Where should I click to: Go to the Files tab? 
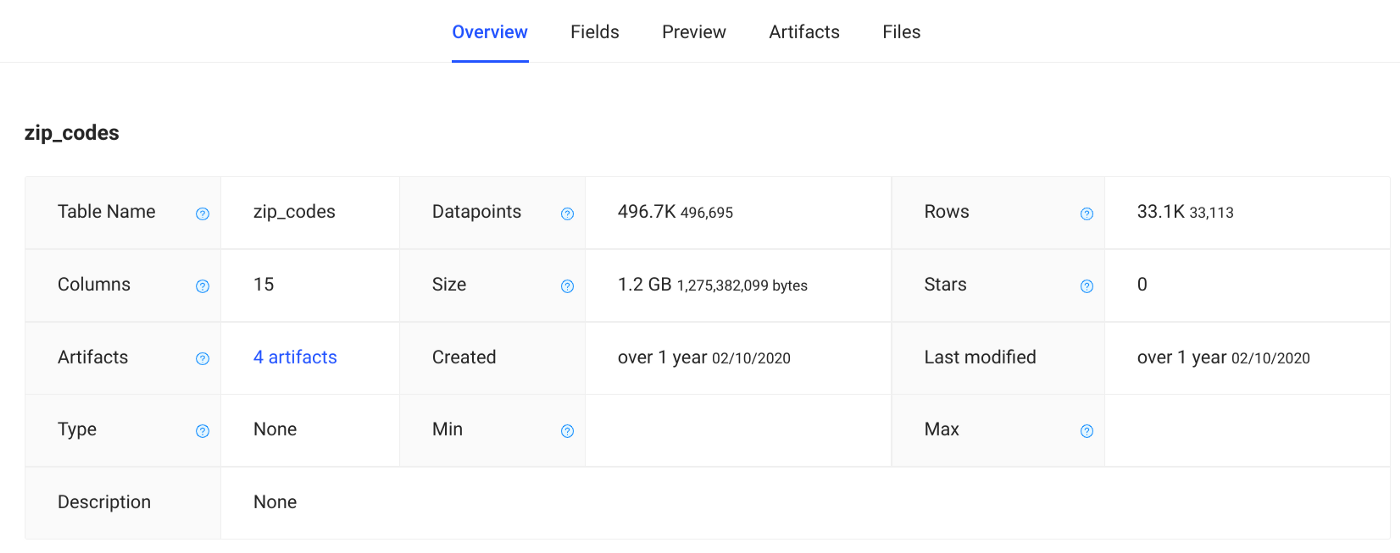901,32
